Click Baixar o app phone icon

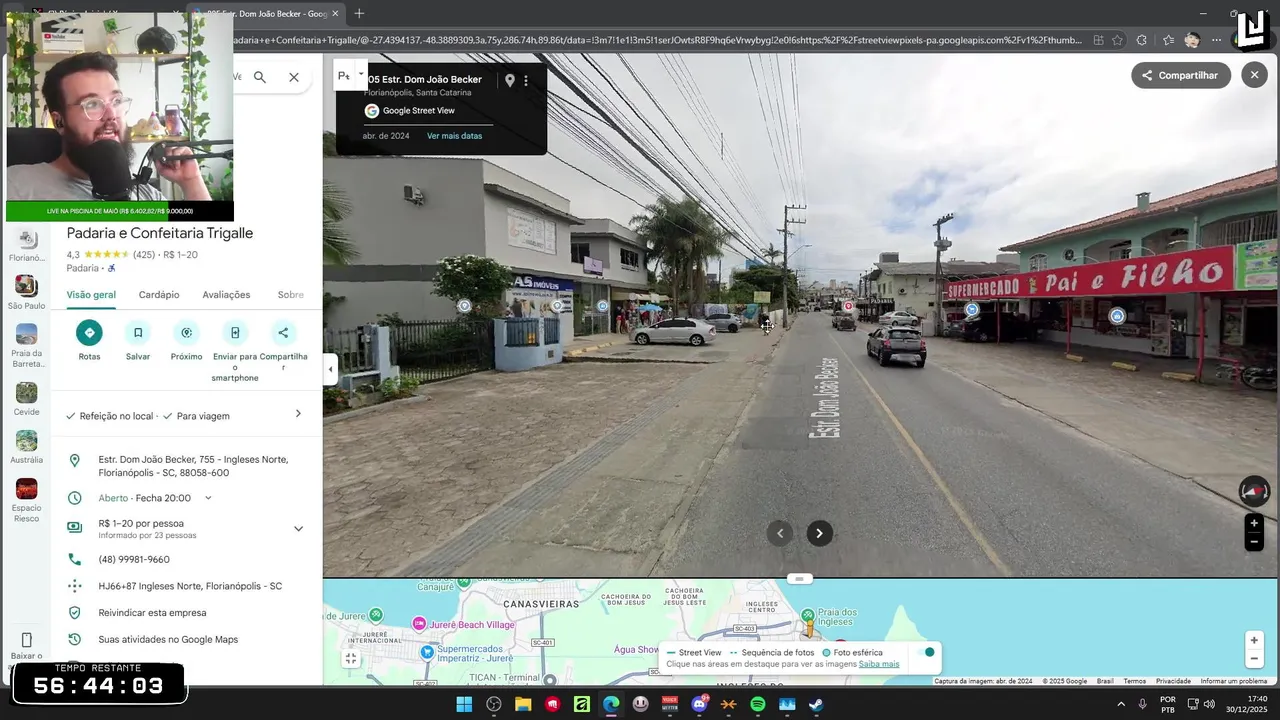tap(27, 641)
